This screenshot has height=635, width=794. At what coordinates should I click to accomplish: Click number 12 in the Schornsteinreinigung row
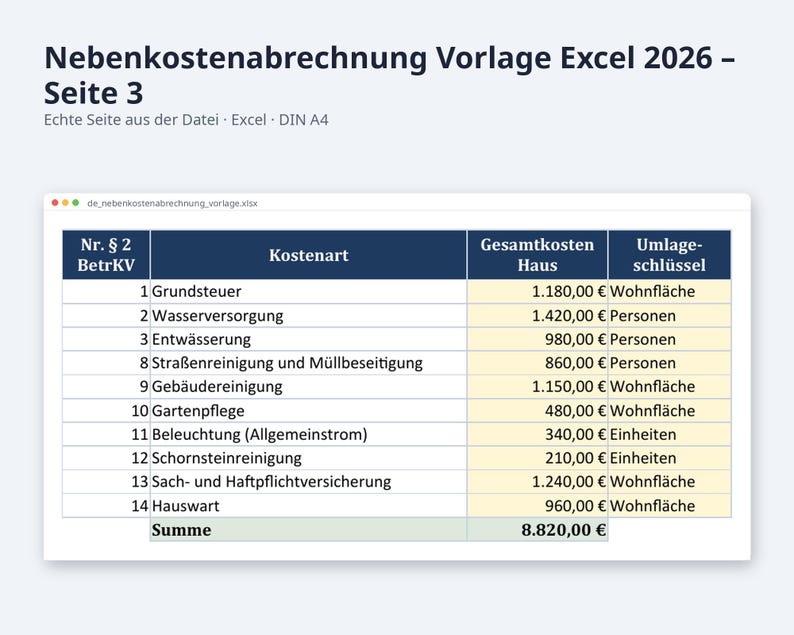click(106, 458)
